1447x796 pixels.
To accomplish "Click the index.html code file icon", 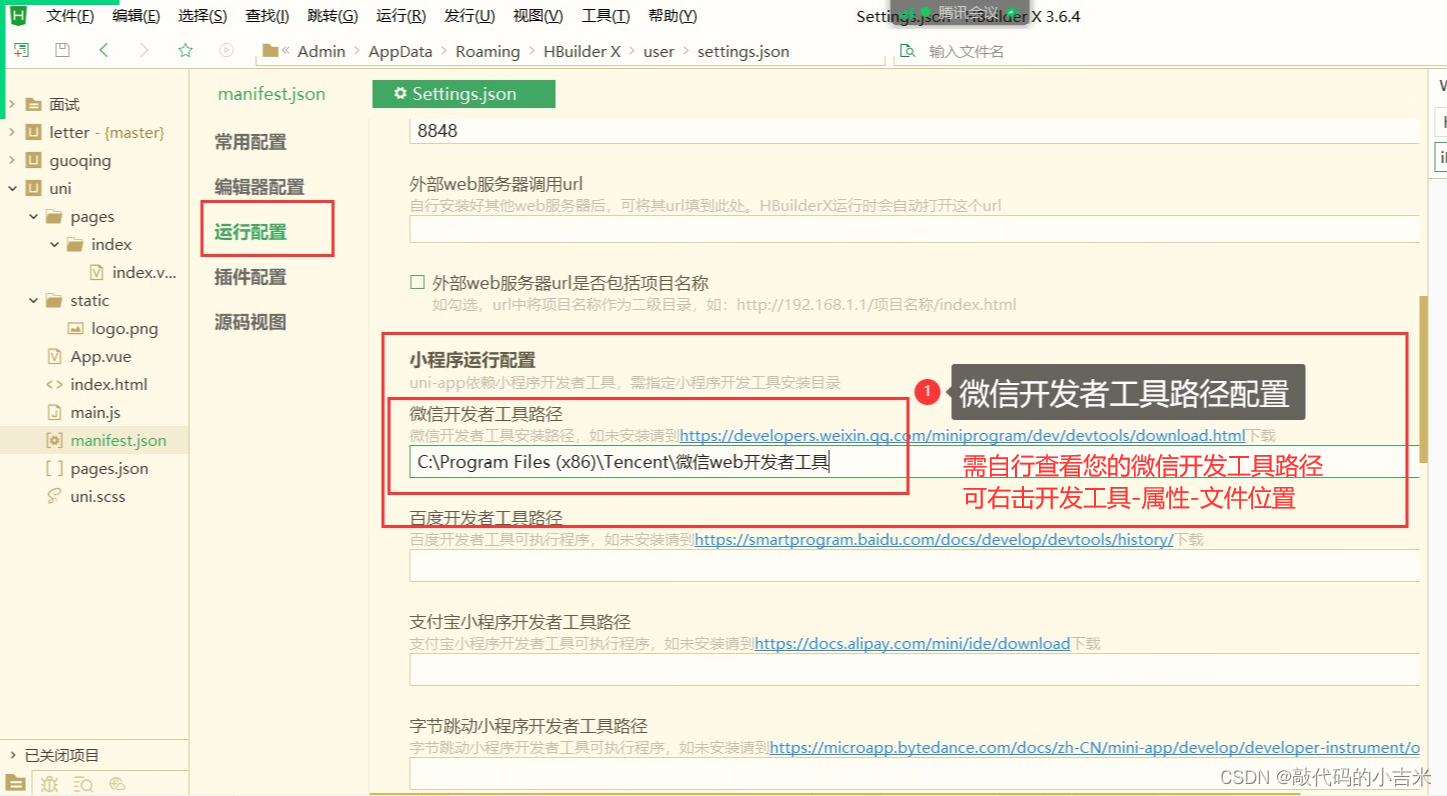I will (54, 384).
